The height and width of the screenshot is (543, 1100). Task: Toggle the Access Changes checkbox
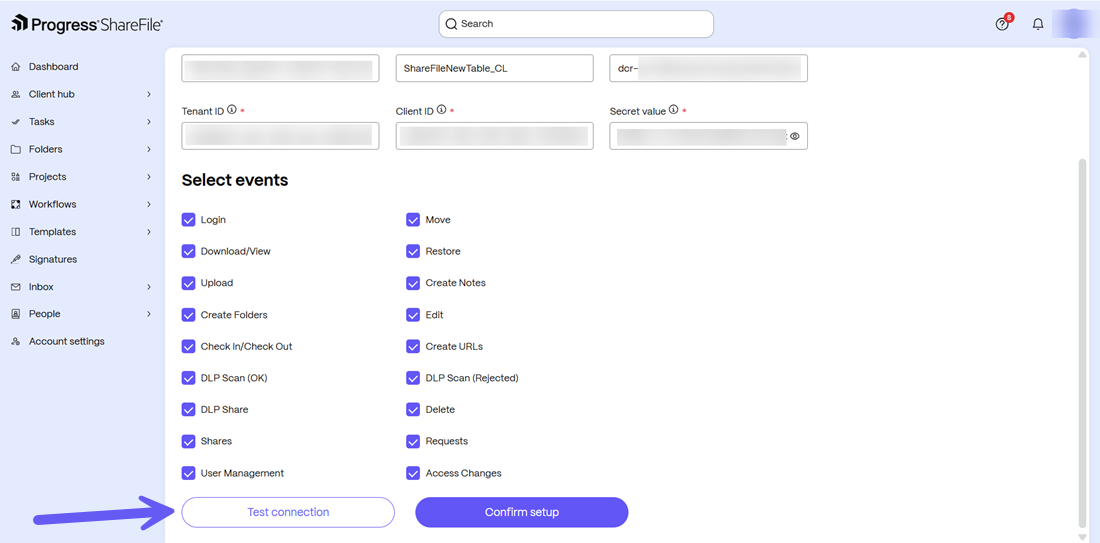coord(412,474)
